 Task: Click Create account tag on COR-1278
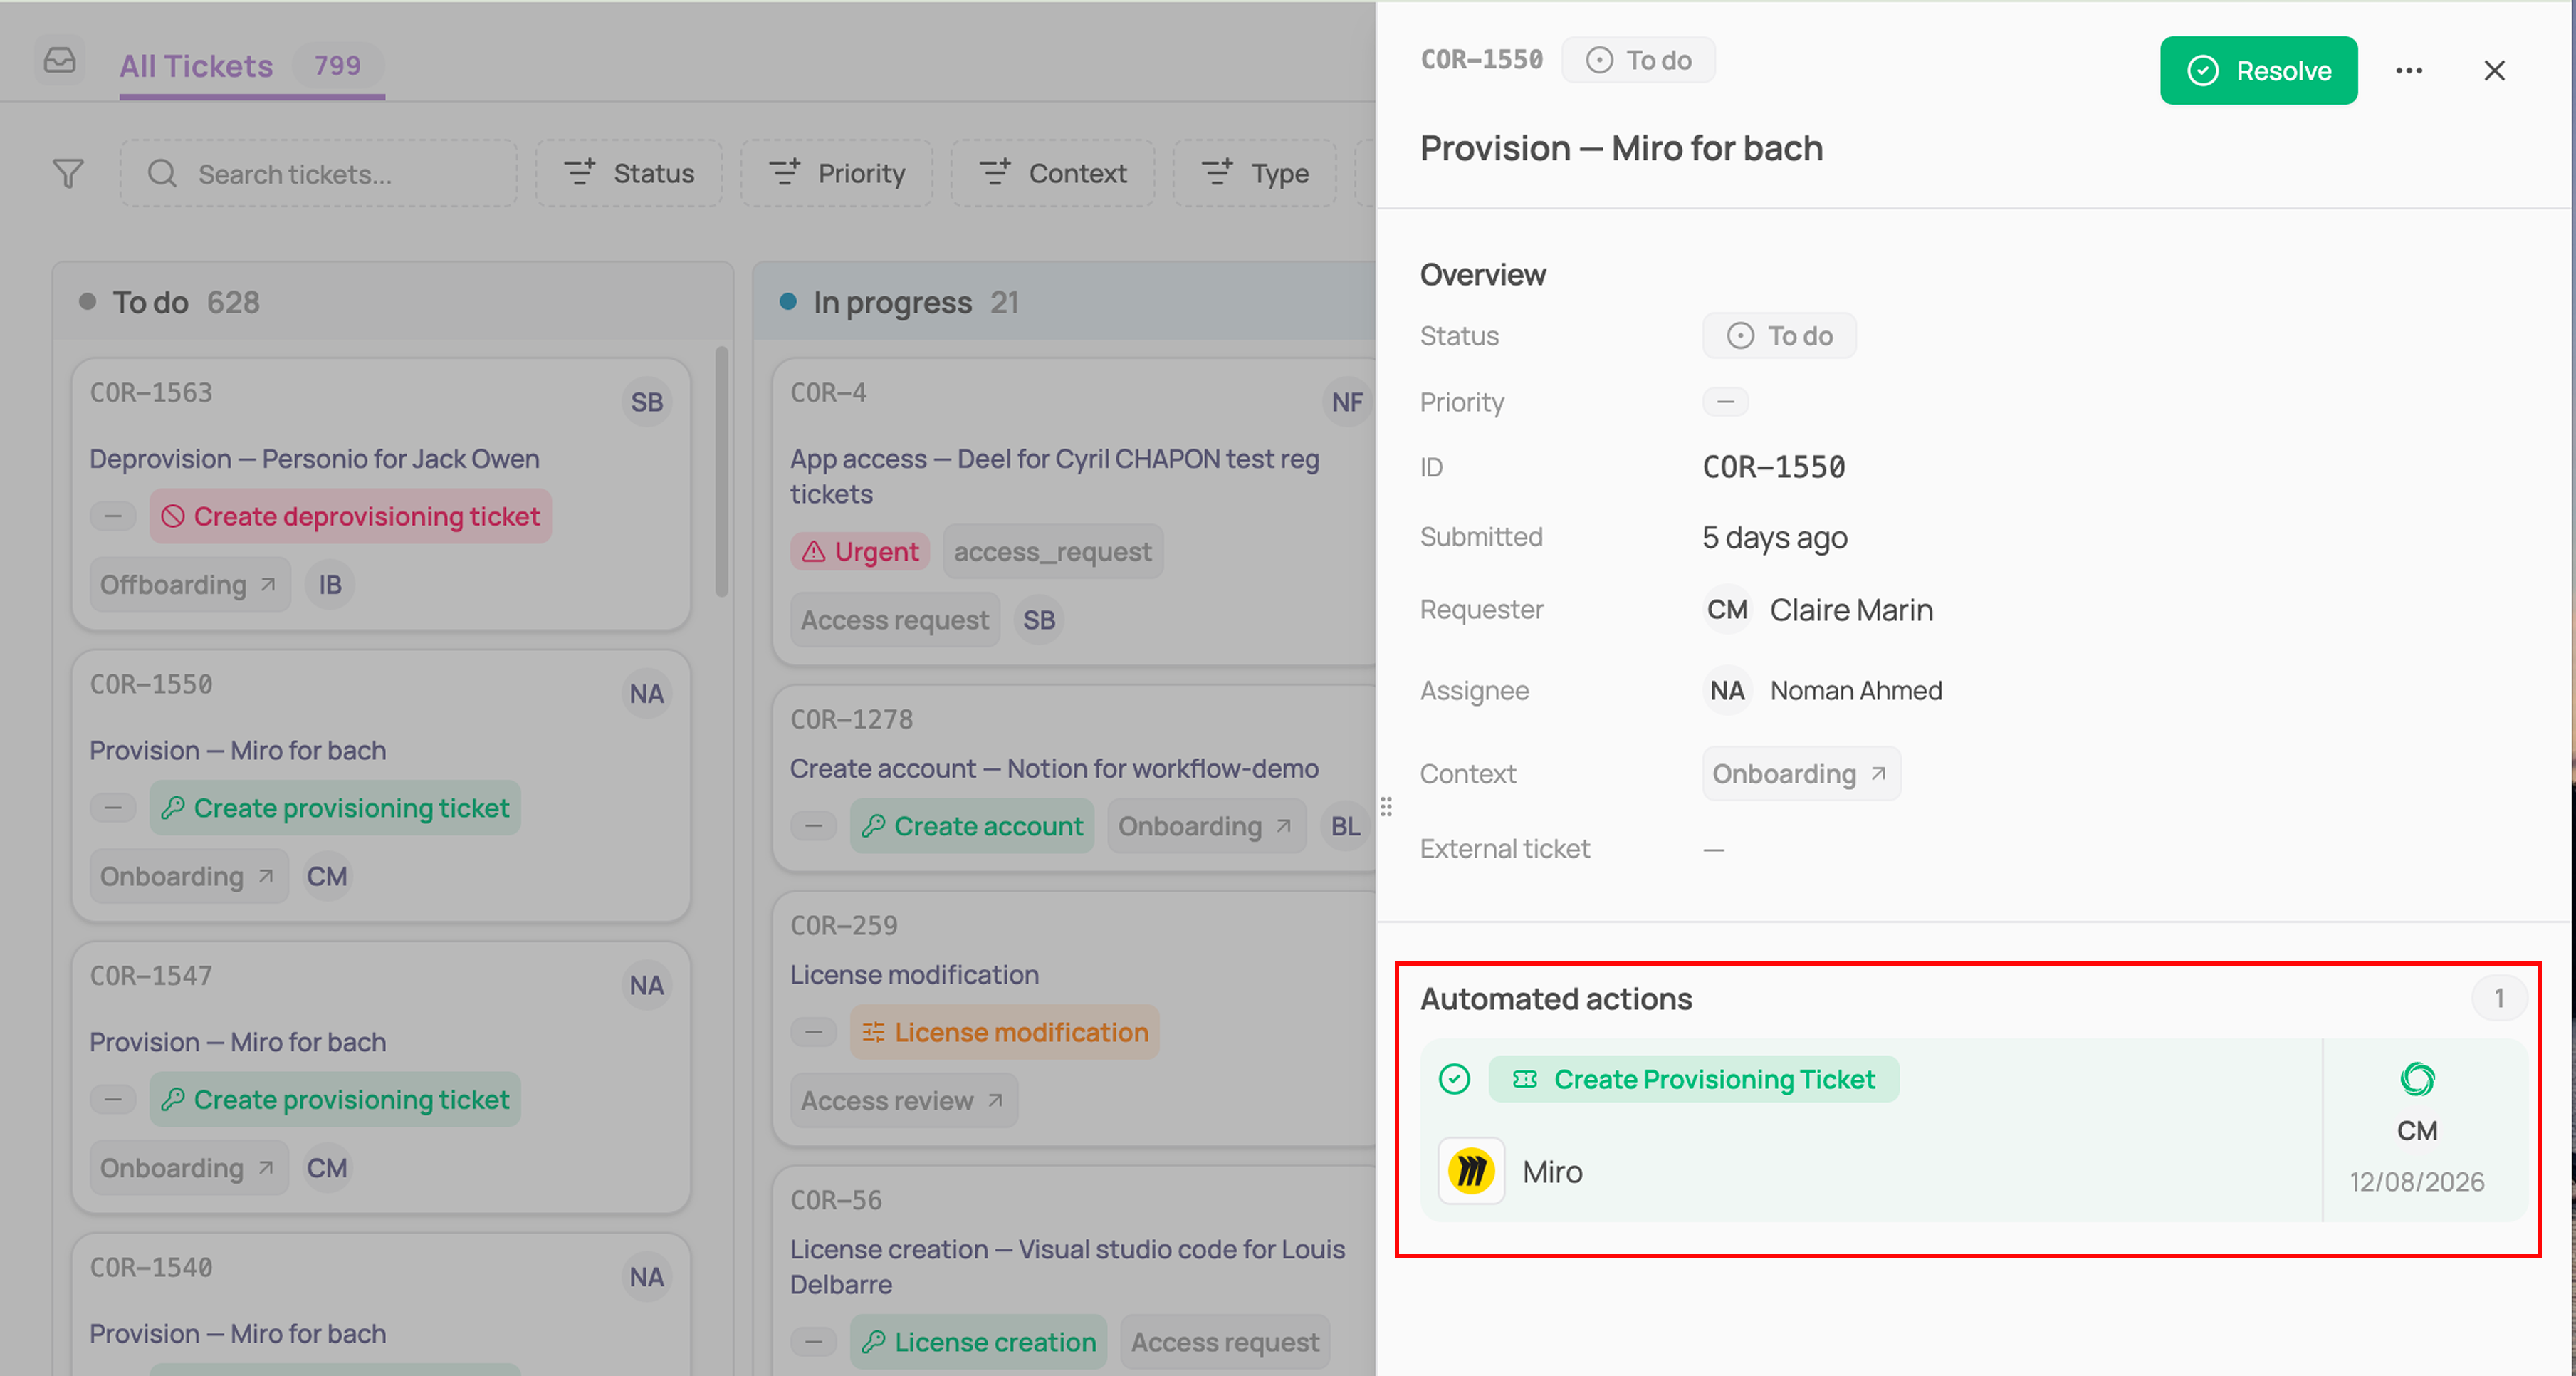coord(972,826)
